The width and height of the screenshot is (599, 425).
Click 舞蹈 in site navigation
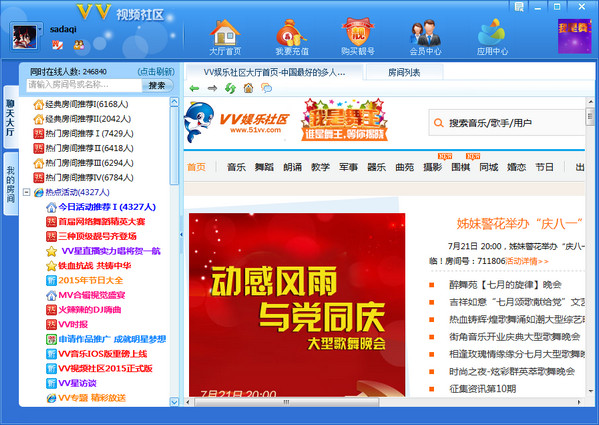point(264,167)
